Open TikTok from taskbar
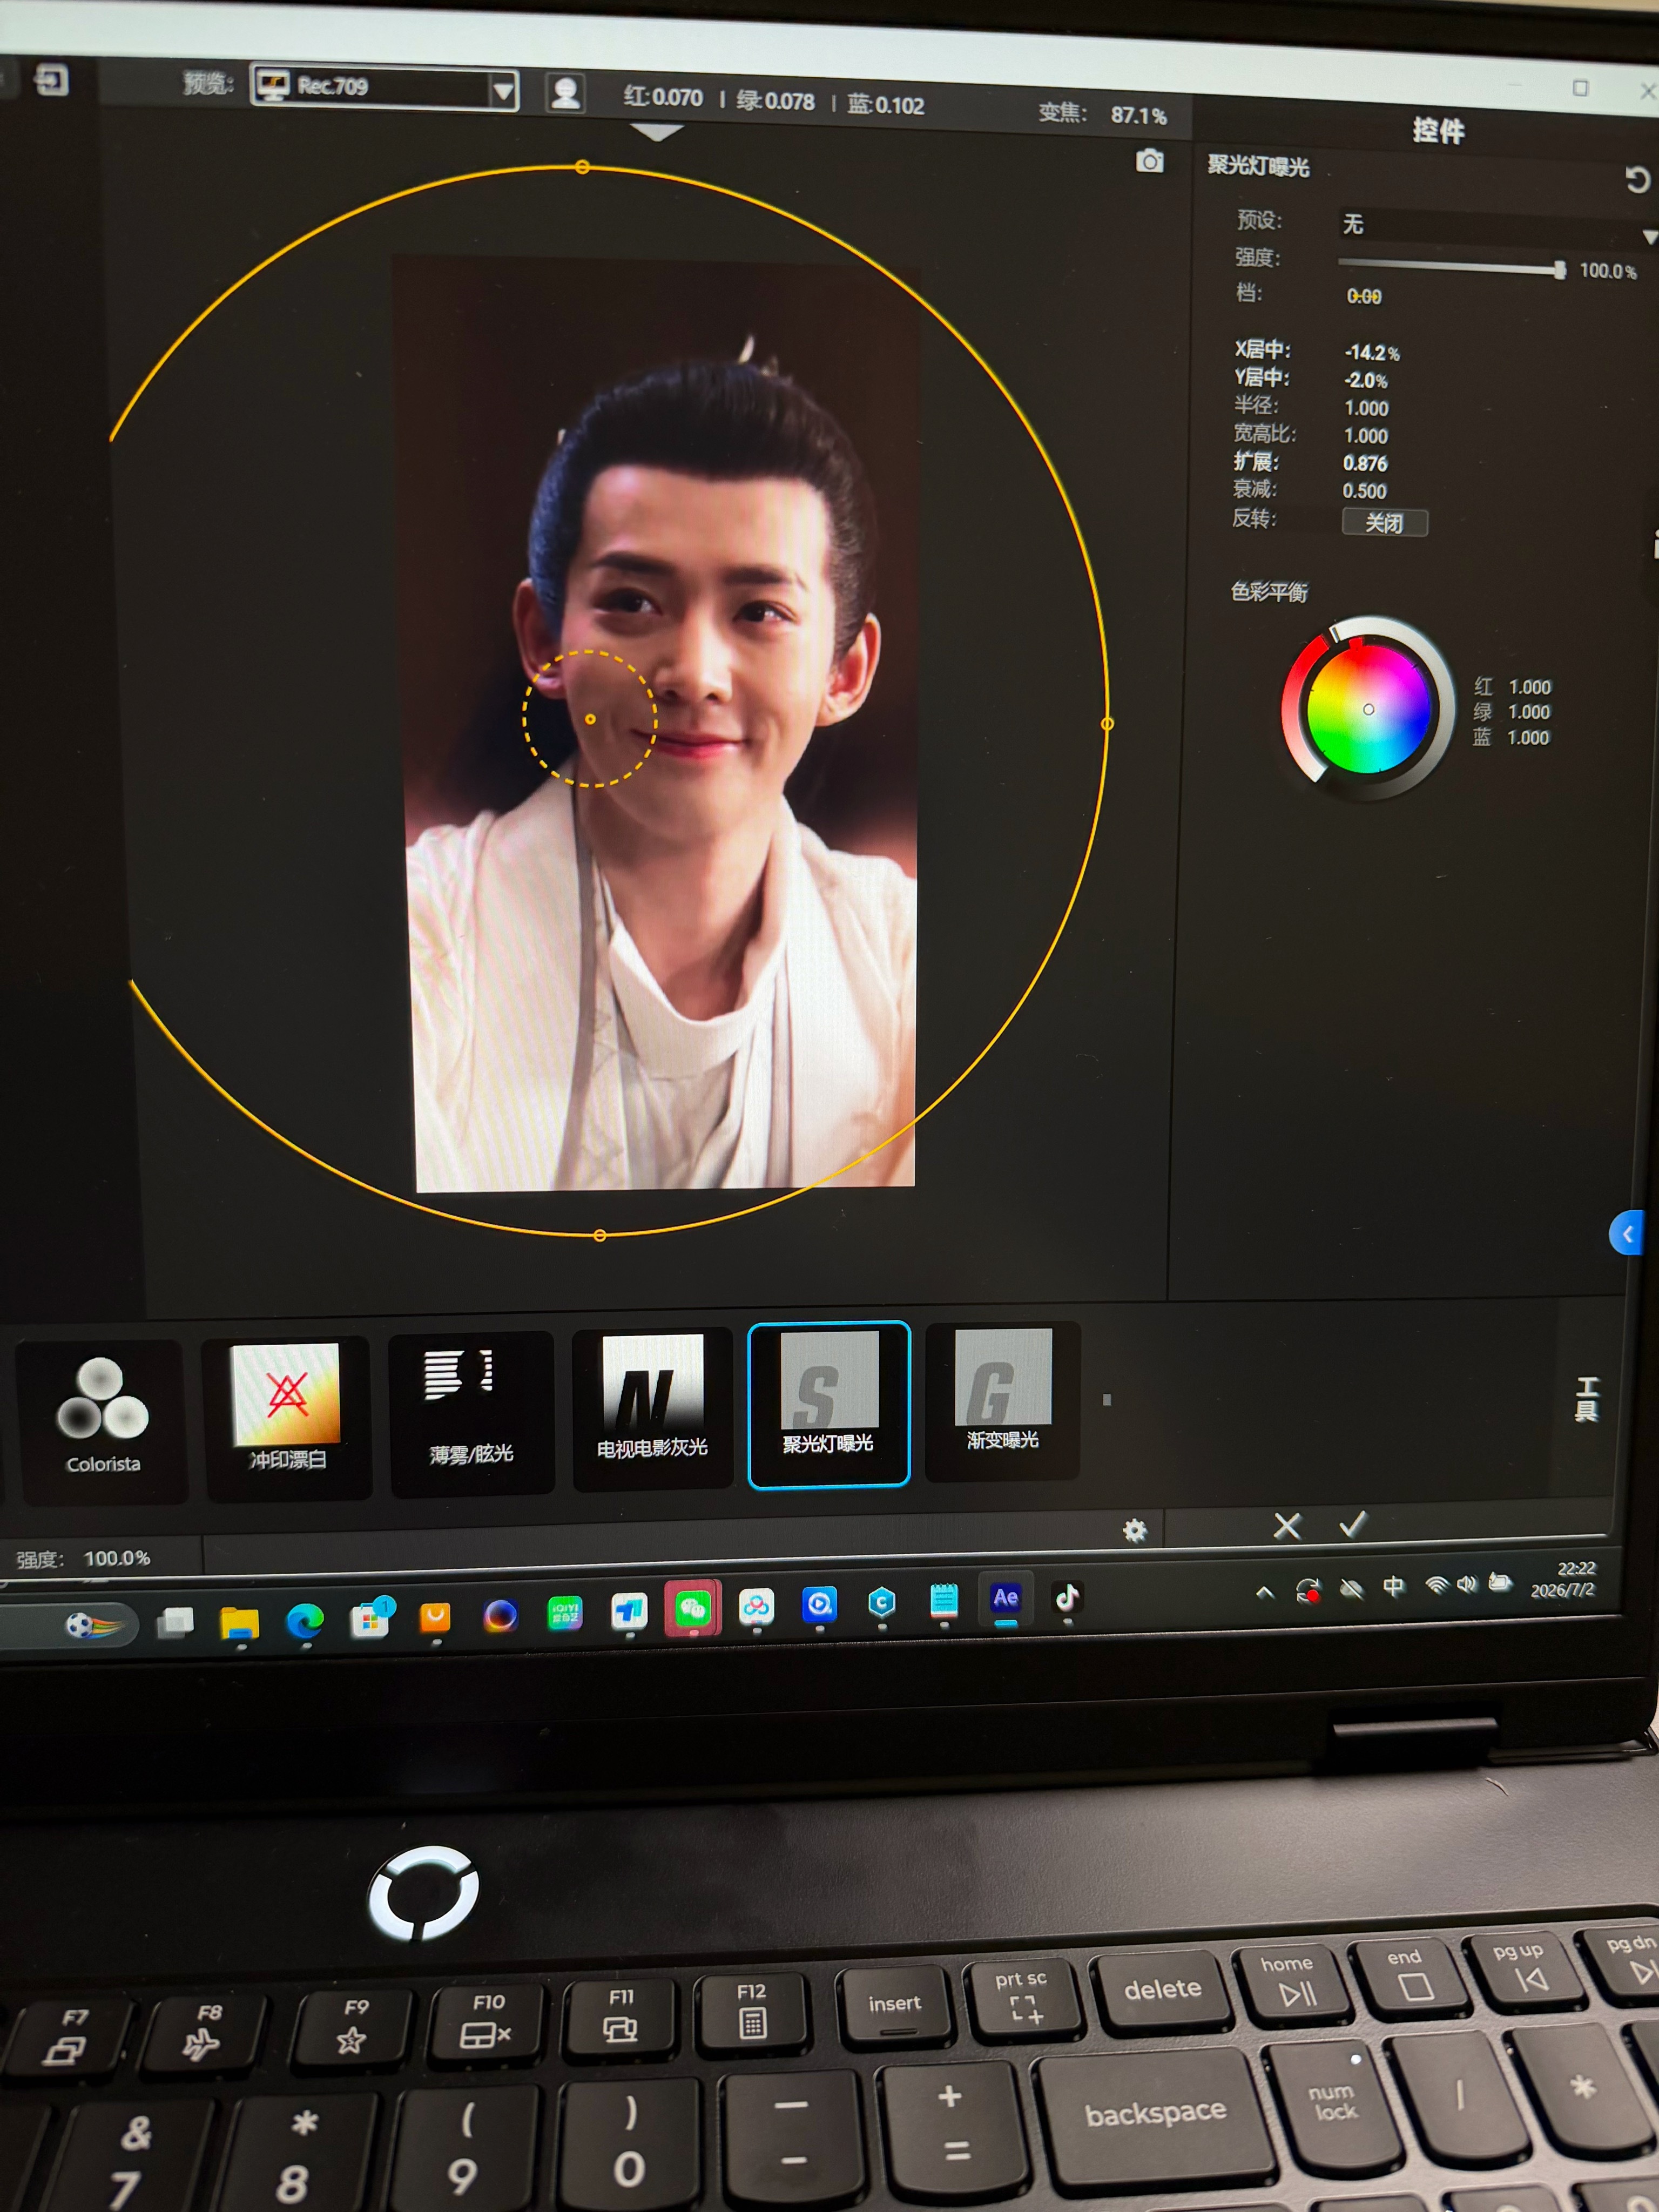The height and width of the screenshot is (2212, 1659). [x=1067, y=1597]
